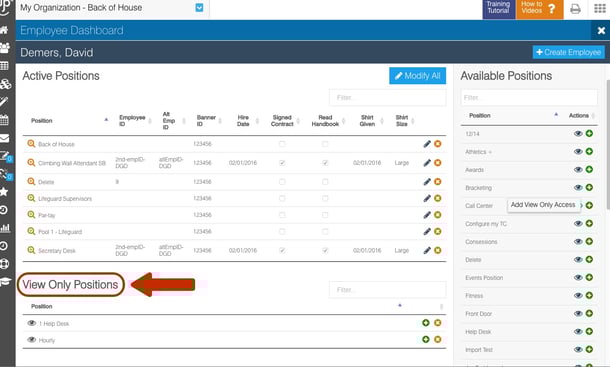The image size is (610, 367).
Task: Add Help Desk position with green plus
Action: 589,331
